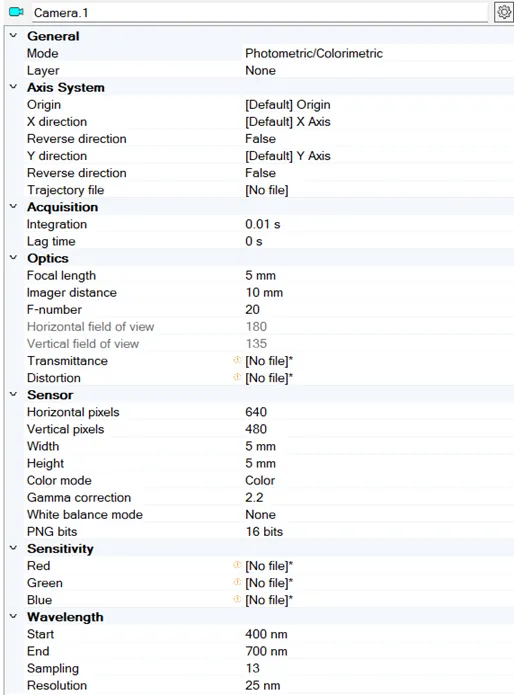Edit the Camera.1 name field
The image size is (514, 695).
(260, 12)
